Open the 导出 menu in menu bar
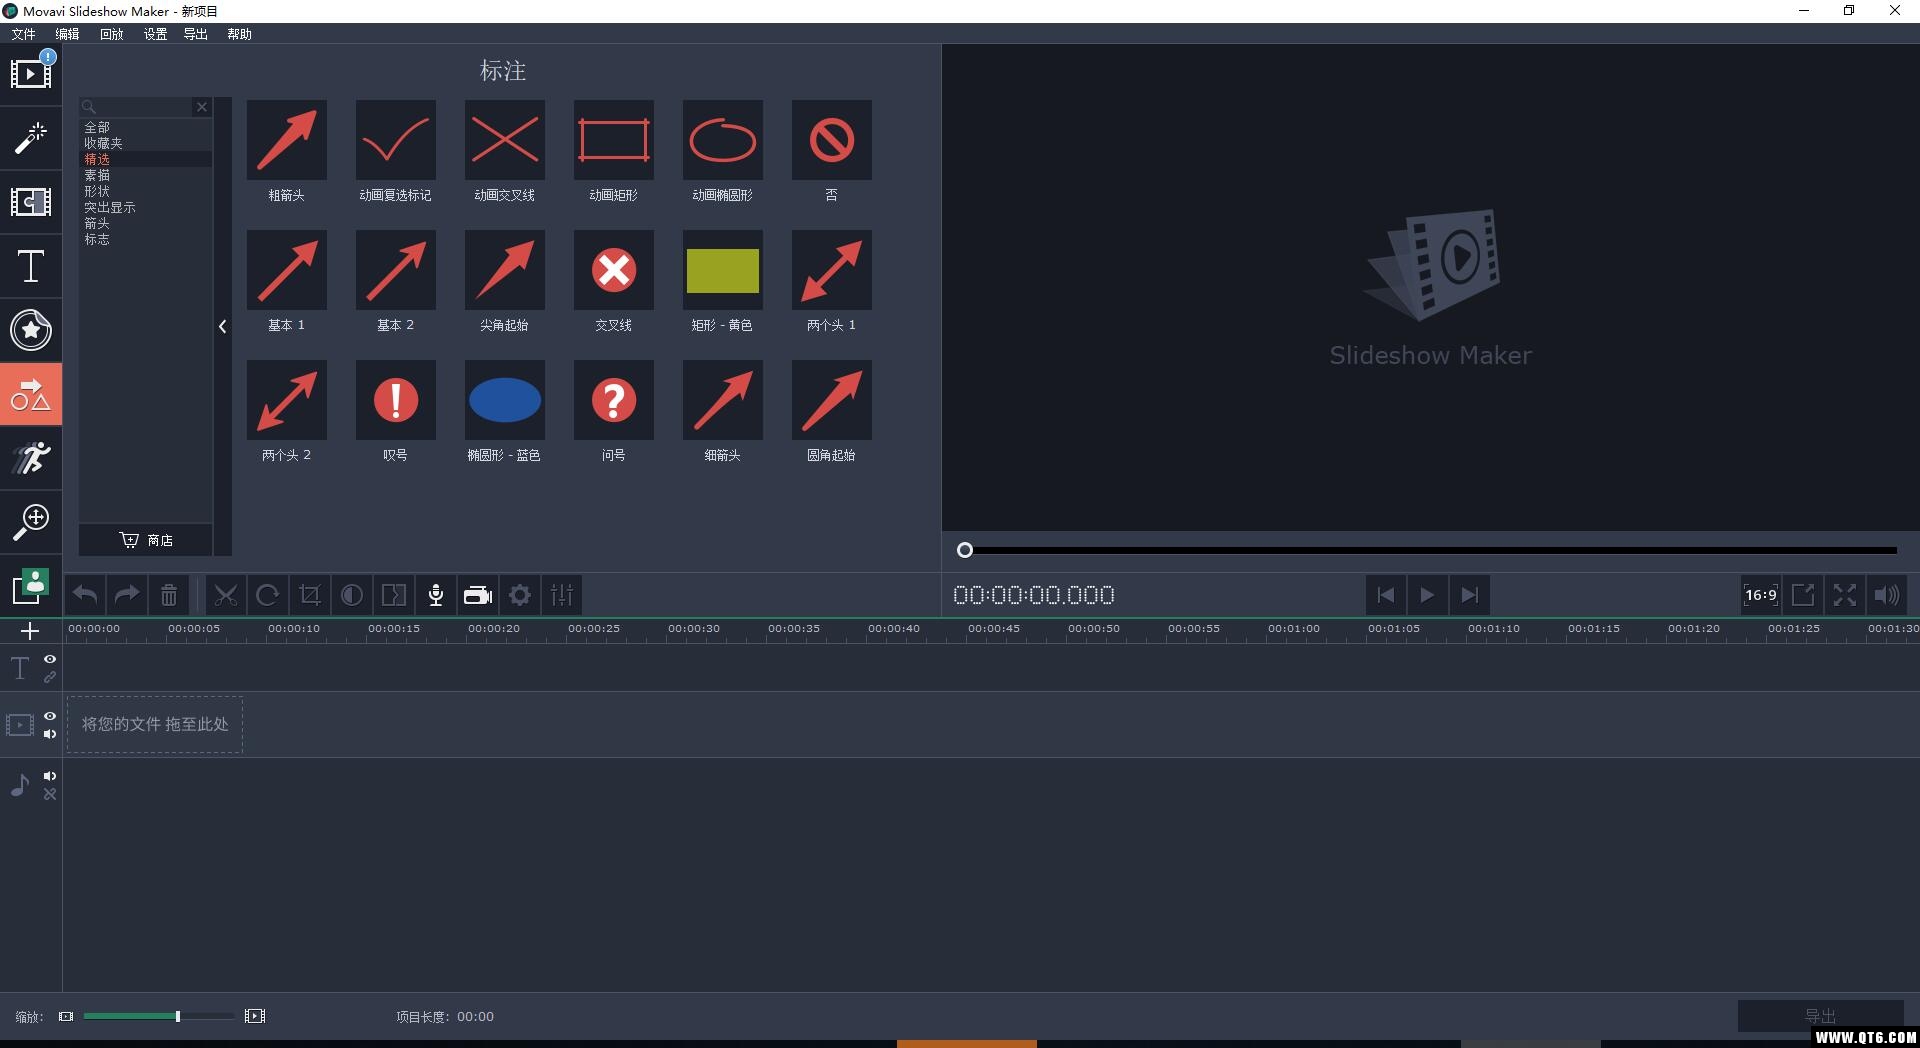The height and width of the screenshot is (1048, 1920). tap(195, 34)
